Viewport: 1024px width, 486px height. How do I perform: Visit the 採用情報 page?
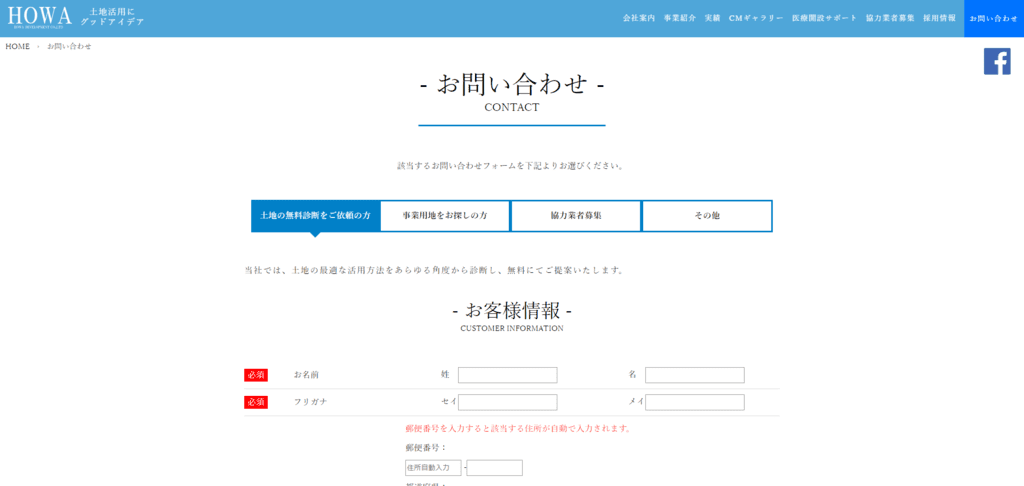point(939,18)
